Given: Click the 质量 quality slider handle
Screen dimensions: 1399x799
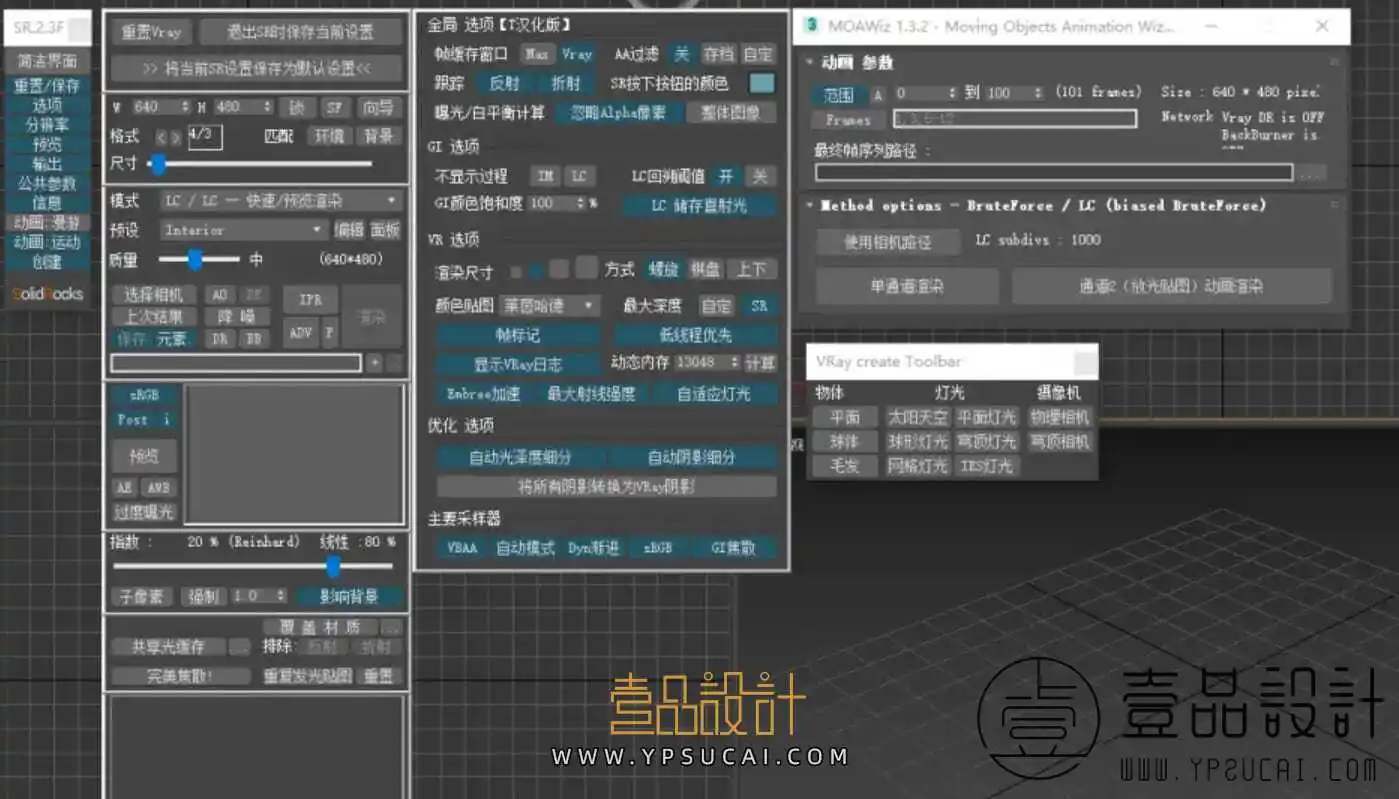Looking at the screenshot, I should coord(196,260).
